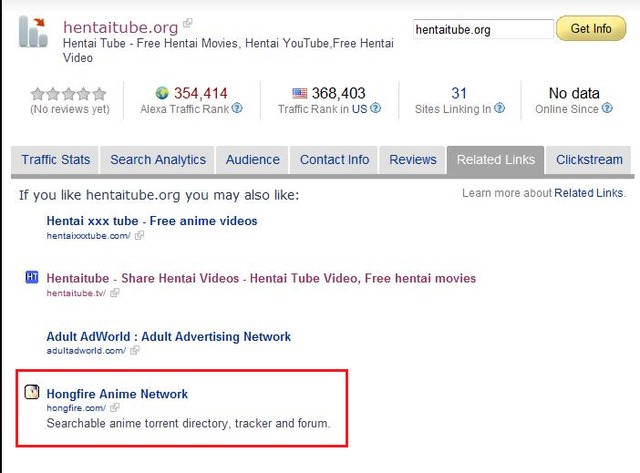The height and width of the screenshot is (473, 640).
Task: Open external link icon after hentaixxxtube.com/
Action: pyautogui.click(x=140, y=235)
